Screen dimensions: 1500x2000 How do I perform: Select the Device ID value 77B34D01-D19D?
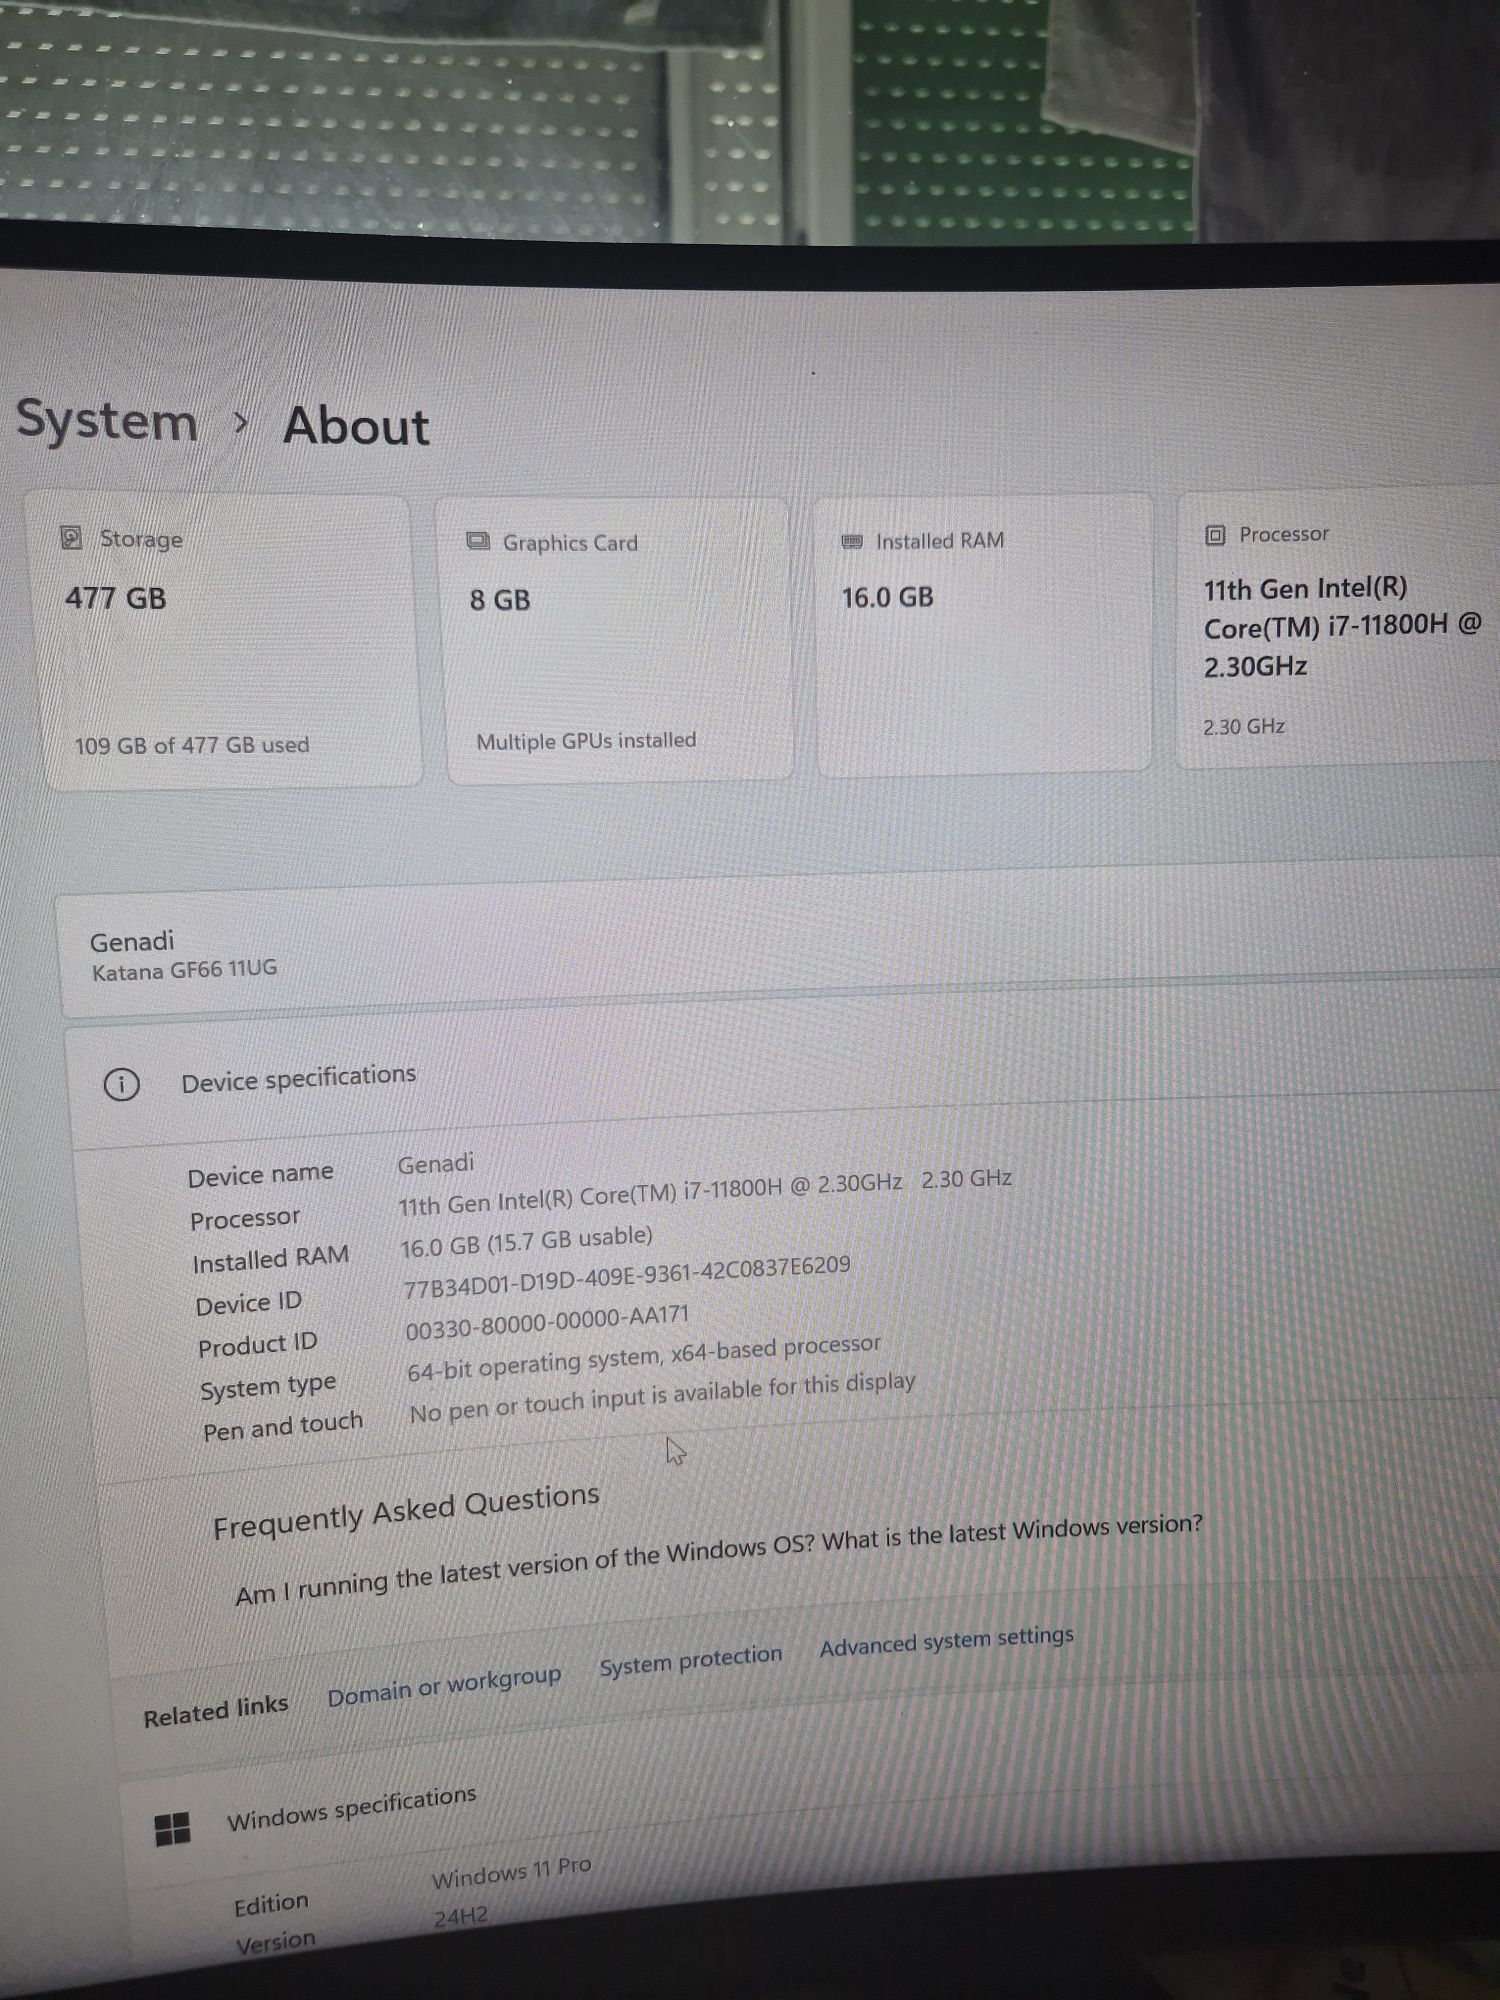[x=627, y=1277]
